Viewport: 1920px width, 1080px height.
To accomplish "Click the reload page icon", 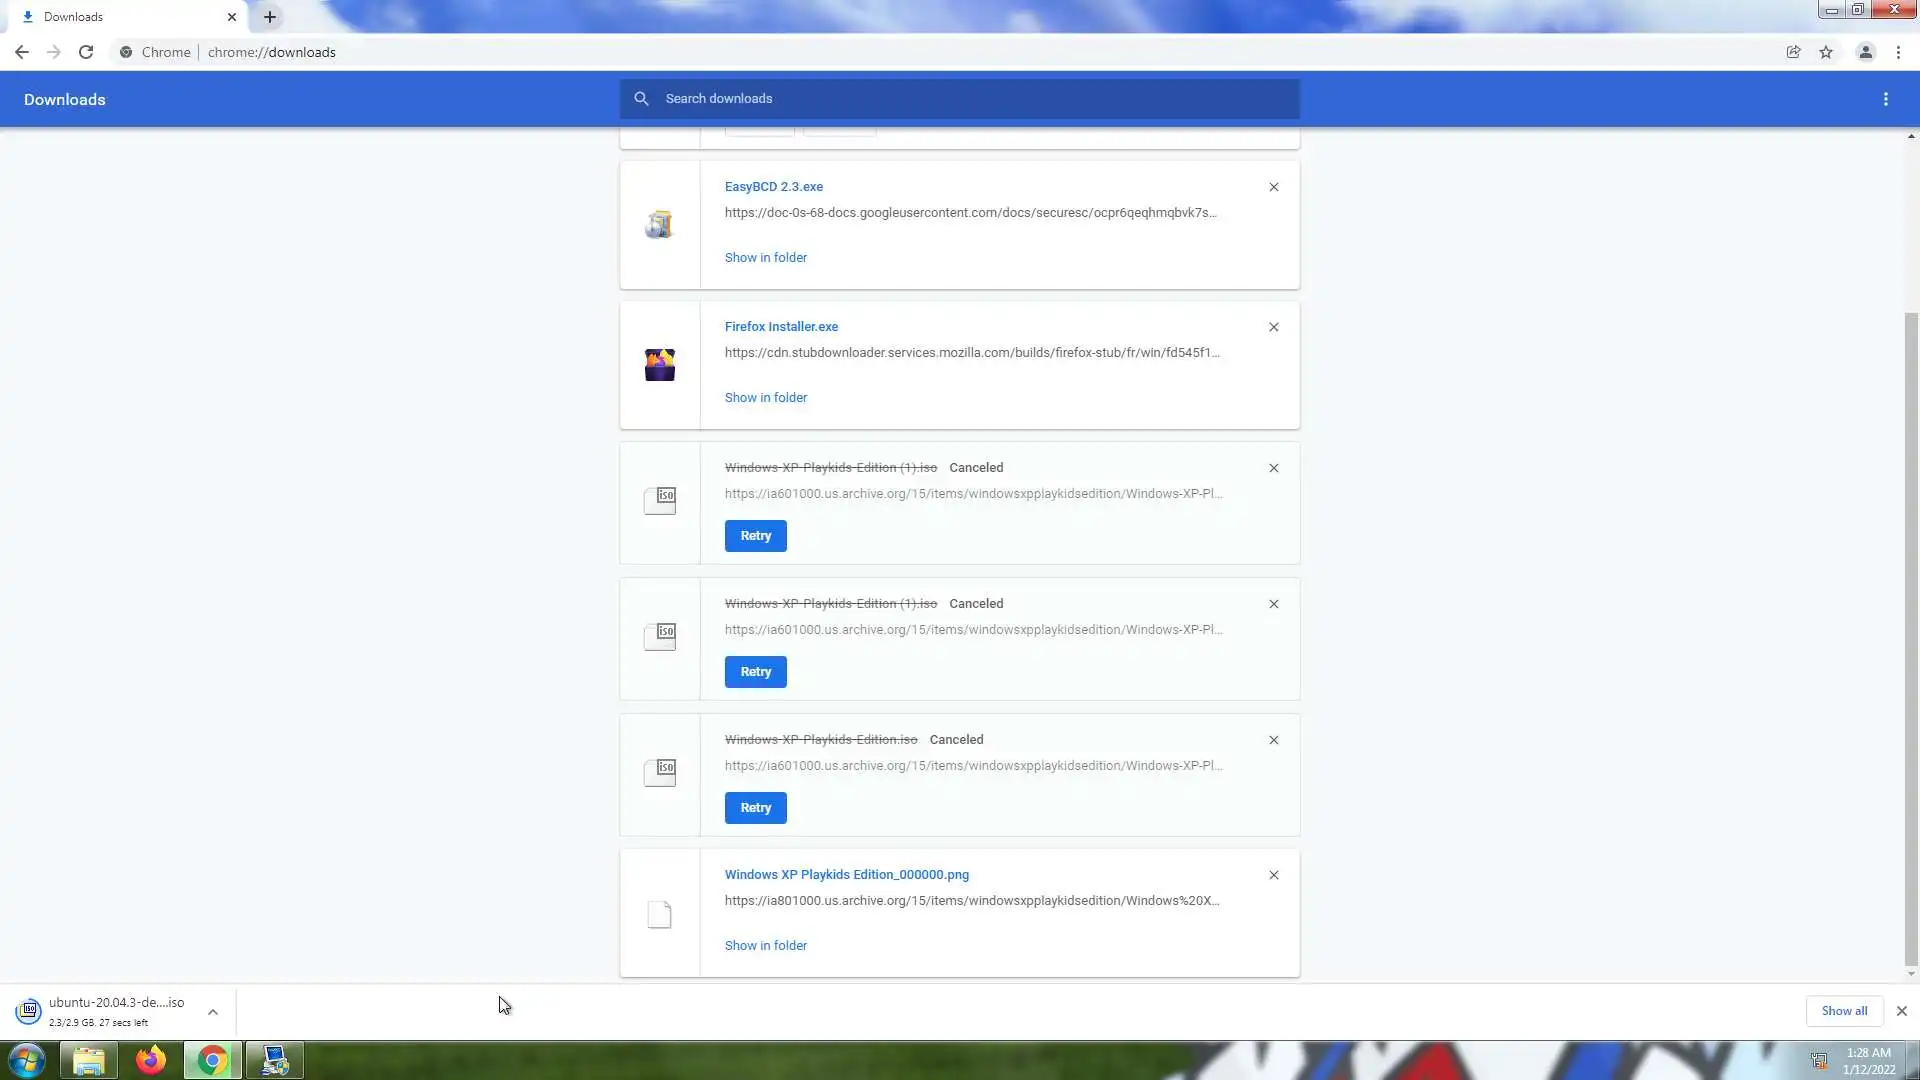I will point(86,52).
